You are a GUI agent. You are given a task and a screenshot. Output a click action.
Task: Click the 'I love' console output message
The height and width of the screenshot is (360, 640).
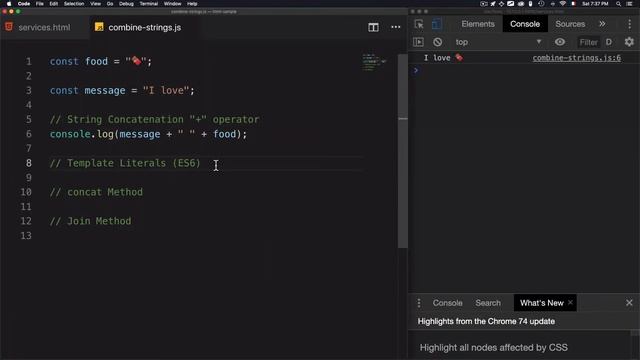[443, 58]
